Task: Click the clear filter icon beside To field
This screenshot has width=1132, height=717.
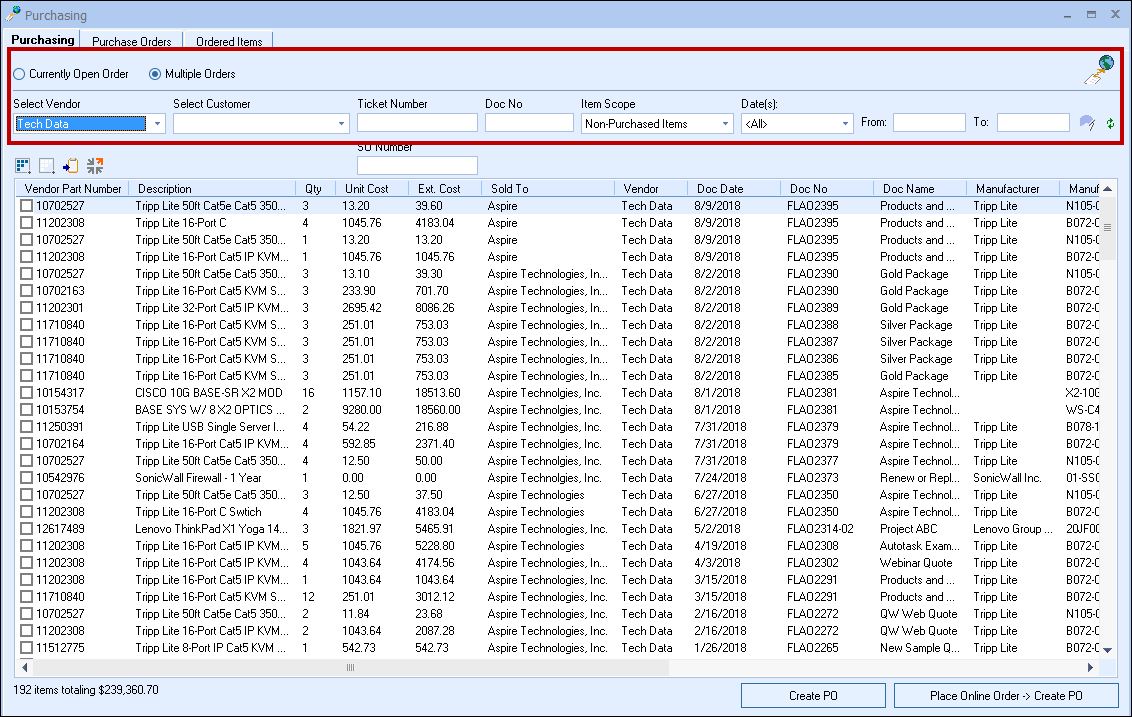Action: pyautogui.click(x=1087, y=123)
